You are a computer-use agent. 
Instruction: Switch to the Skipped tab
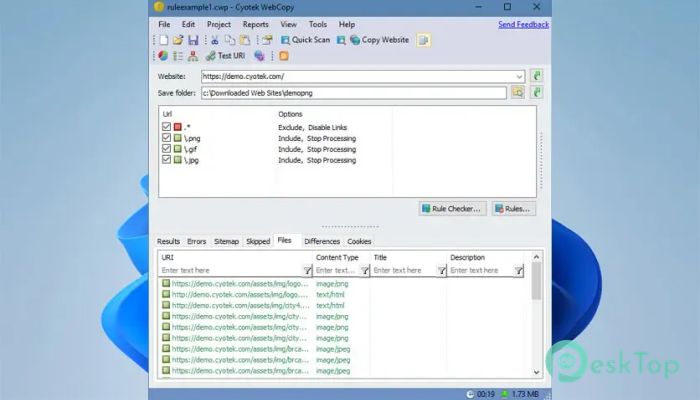[258, 242]
